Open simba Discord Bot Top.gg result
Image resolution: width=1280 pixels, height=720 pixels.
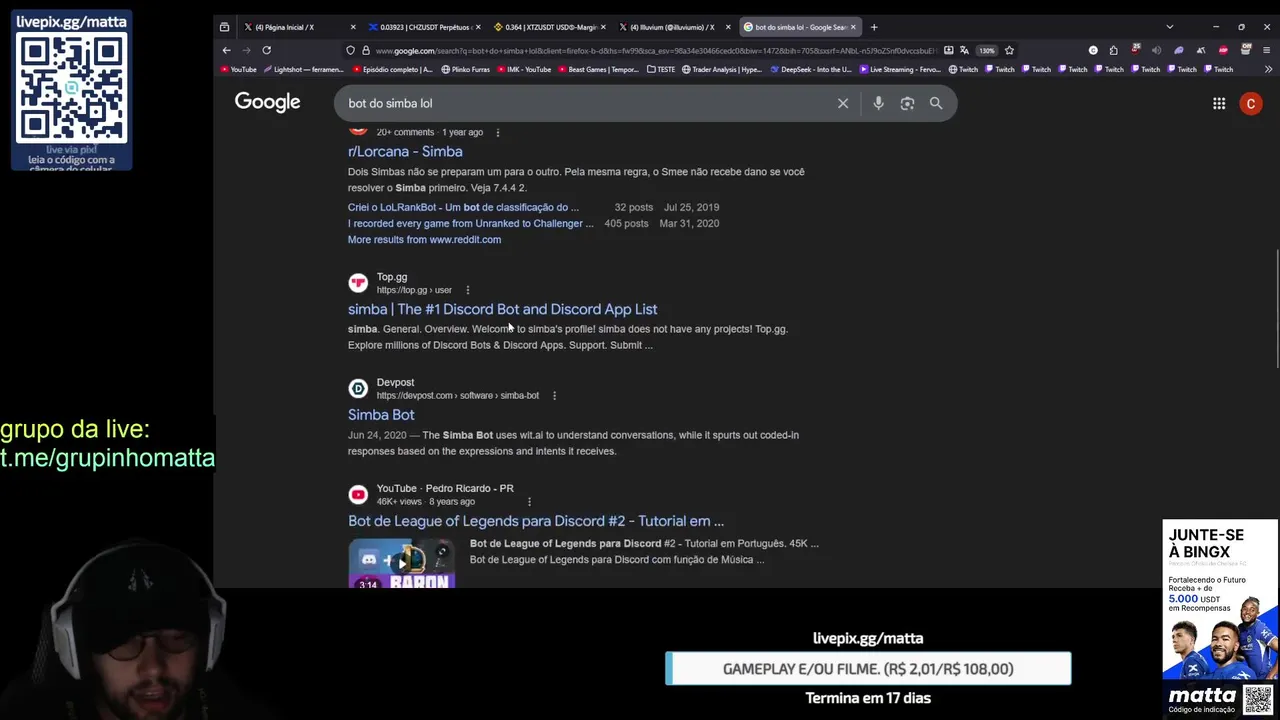pos(502,309)
